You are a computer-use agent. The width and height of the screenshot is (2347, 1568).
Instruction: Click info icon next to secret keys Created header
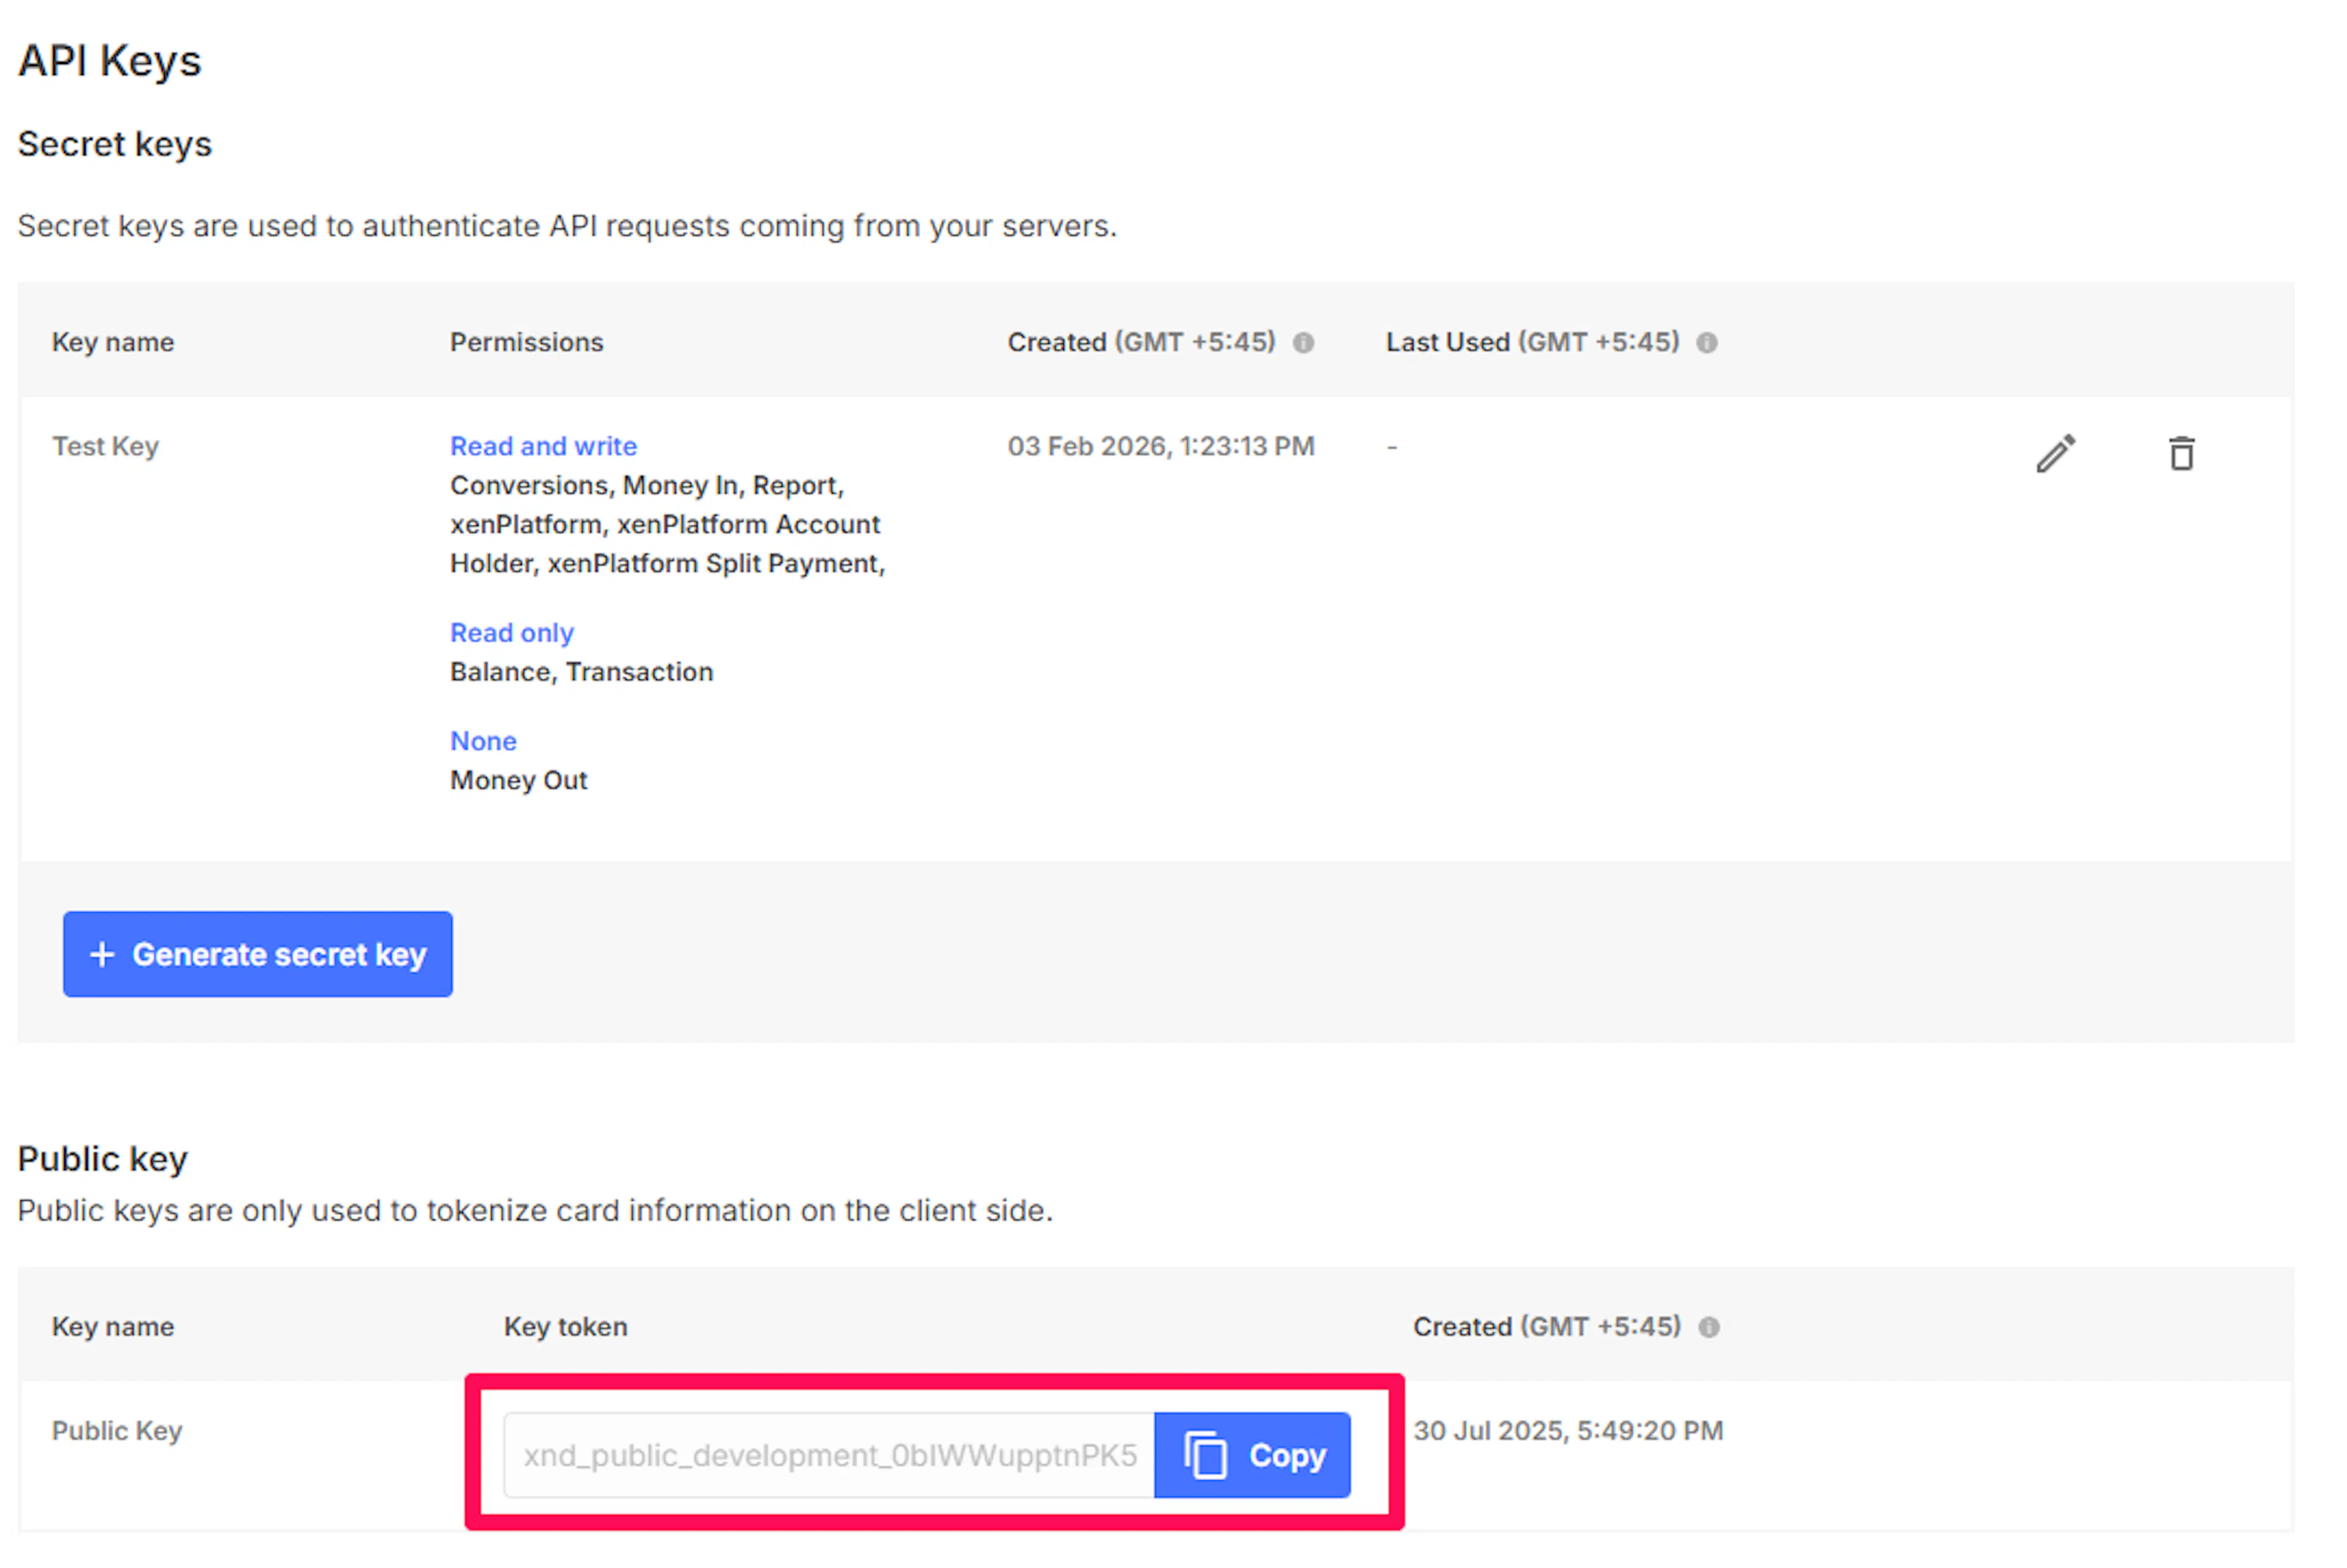pyautogui.click(x=1303, y=343)
